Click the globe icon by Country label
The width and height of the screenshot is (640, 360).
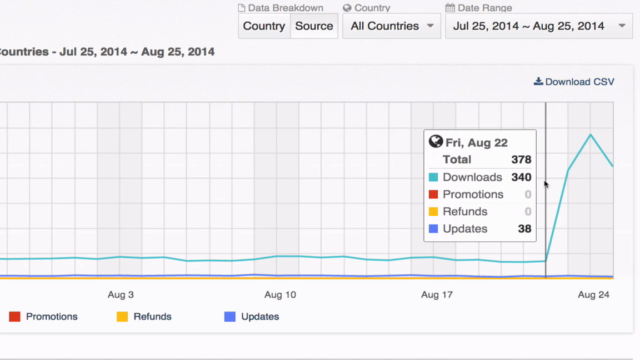tap(347, 8)
